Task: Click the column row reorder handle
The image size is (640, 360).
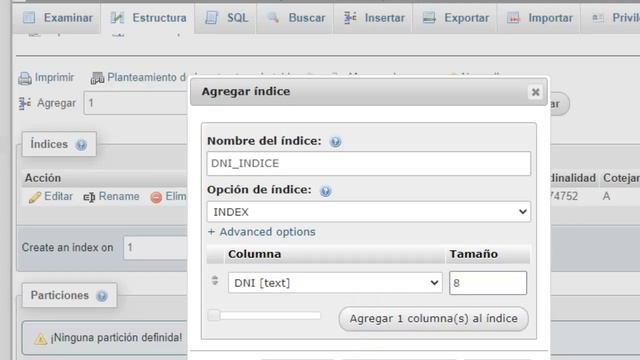Action: click(x=215, y=280)
